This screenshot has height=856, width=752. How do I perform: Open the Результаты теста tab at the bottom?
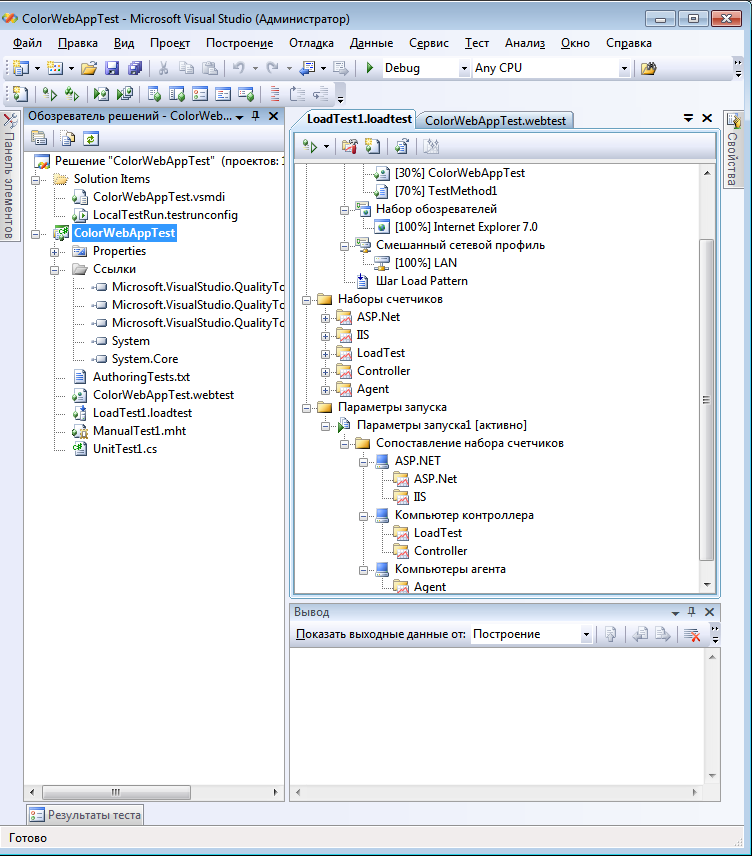[85, 815]
